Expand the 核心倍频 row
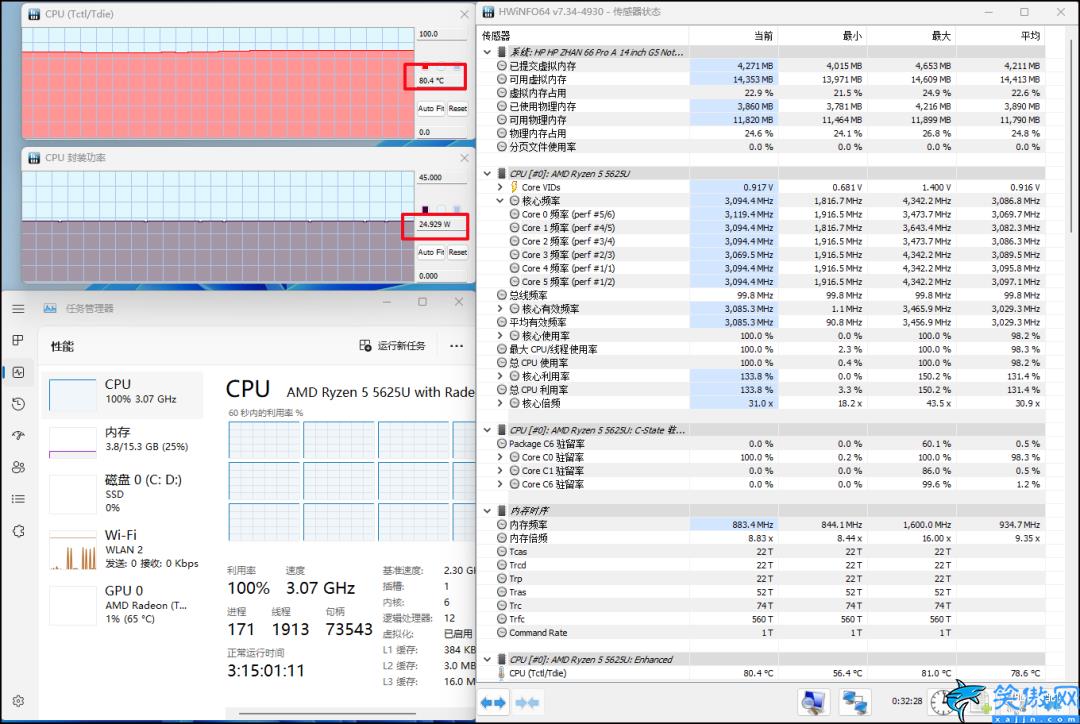This screenshot has width=1080, height=724. 501,404
